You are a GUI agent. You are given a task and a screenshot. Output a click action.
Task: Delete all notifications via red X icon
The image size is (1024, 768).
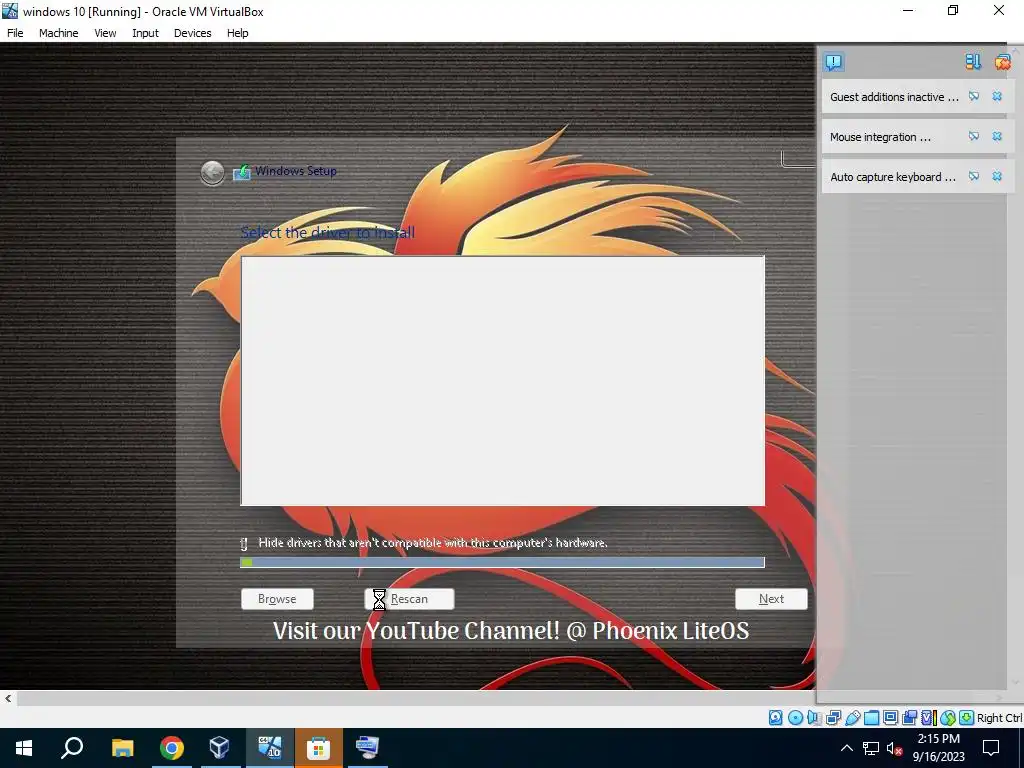coord(1002,62)
